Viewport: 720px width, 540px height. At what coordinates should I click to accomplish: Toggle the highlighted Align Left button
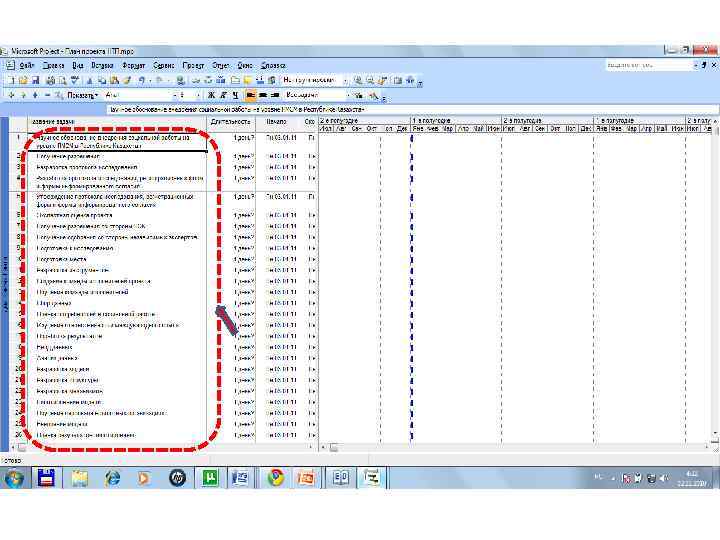click(x=251, y=95)
